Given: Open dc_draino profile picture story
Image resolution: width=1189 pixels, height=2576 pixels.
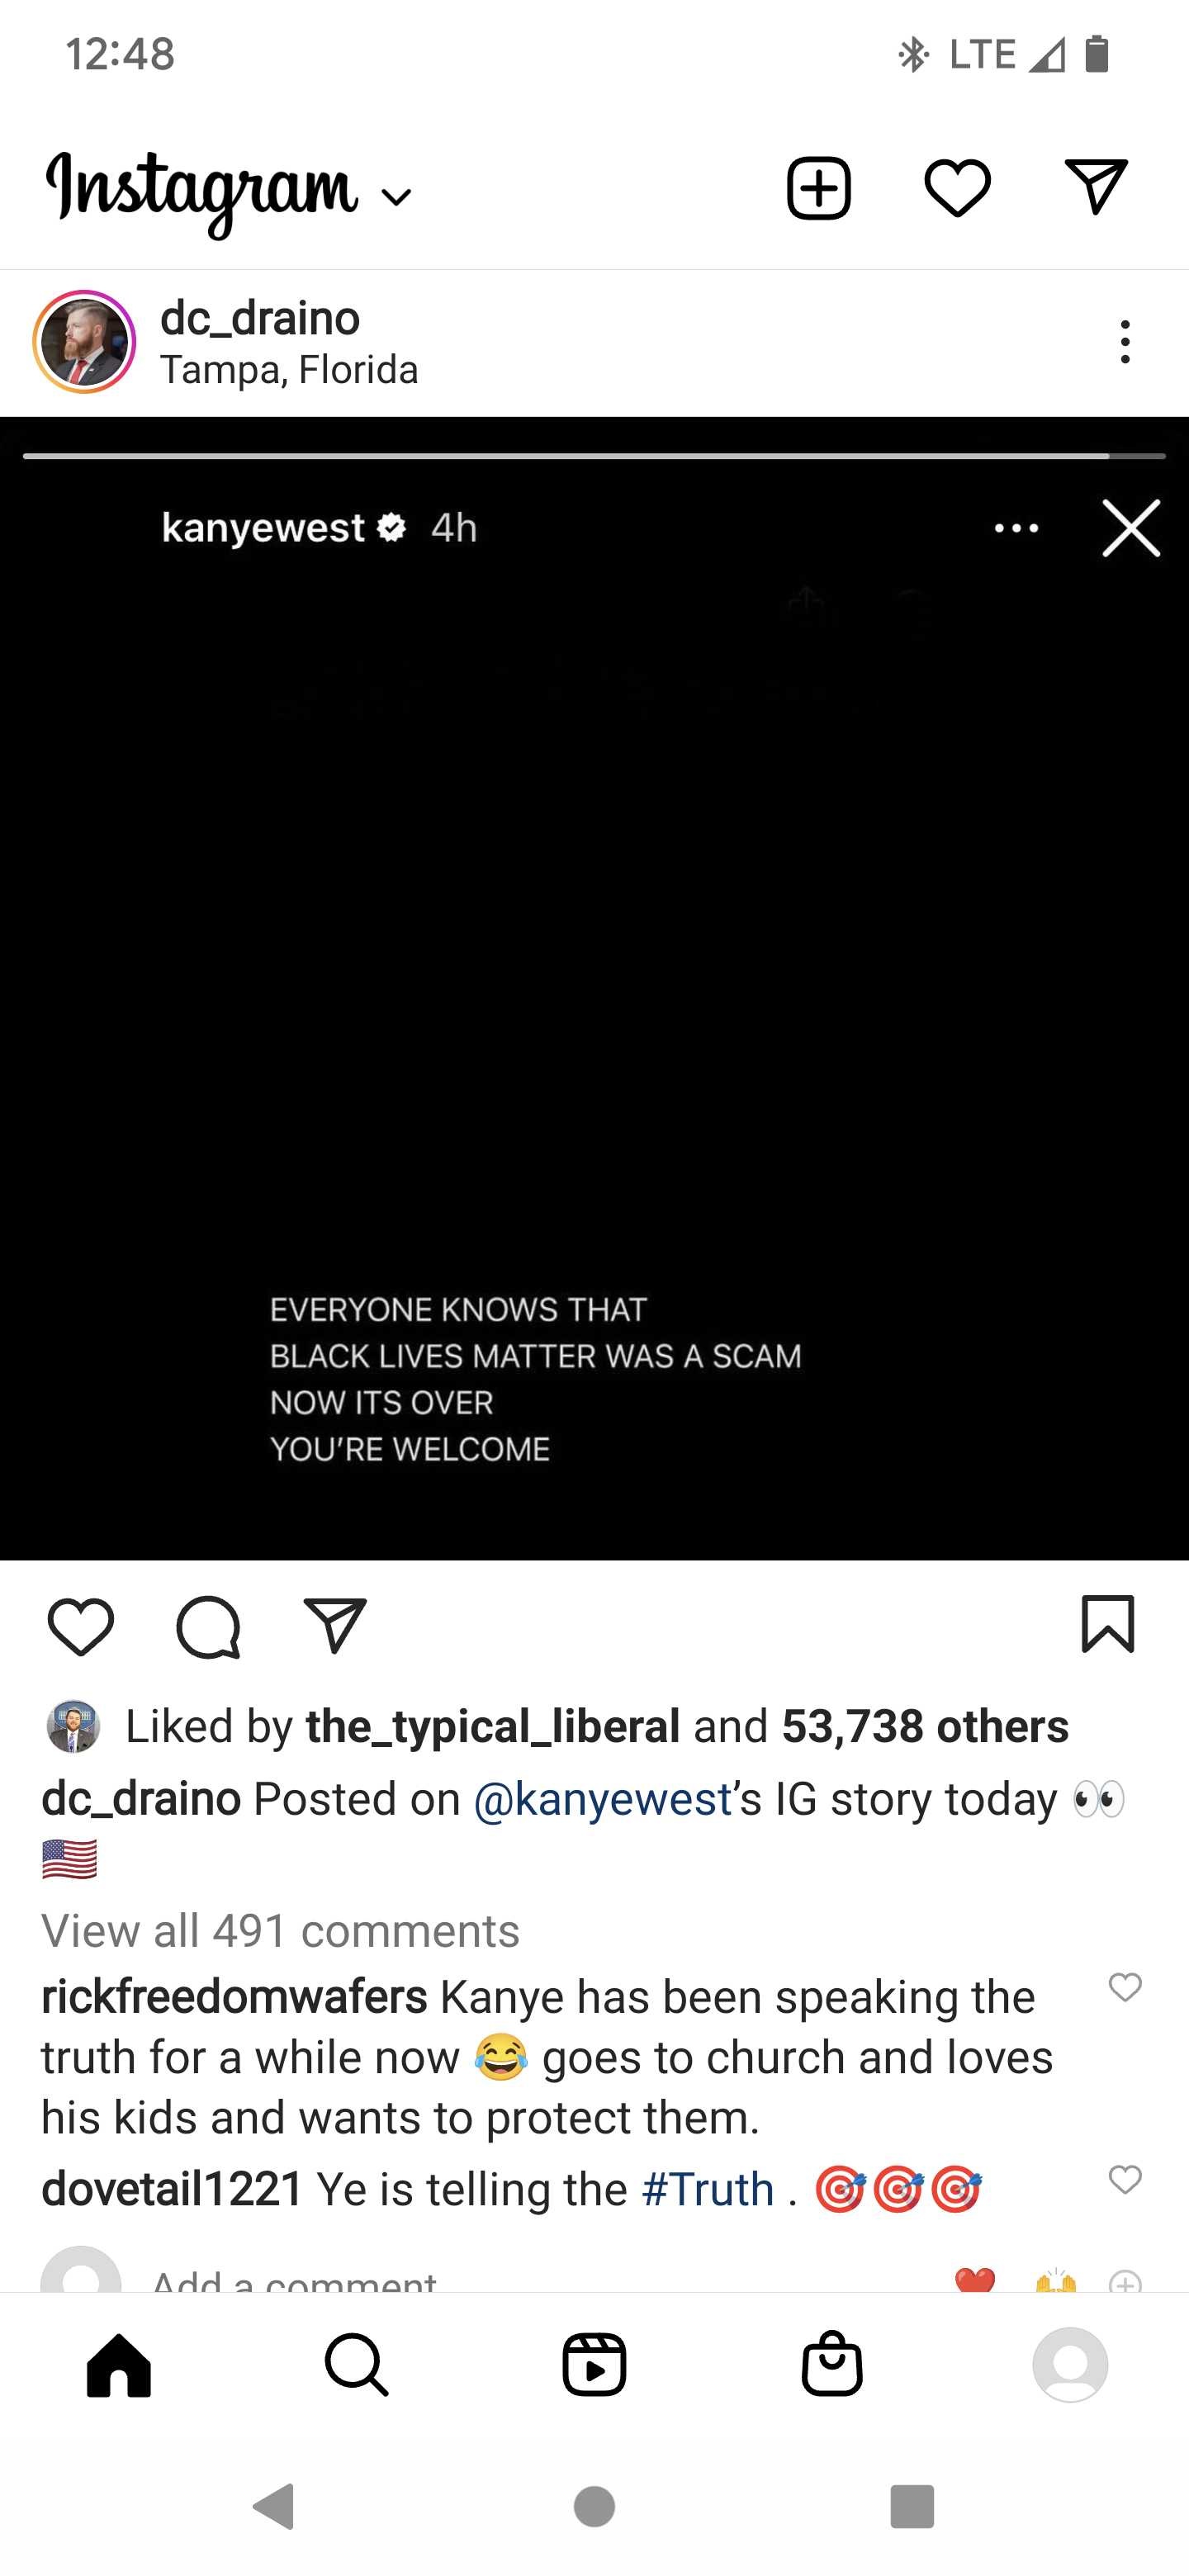Looking at the screenshot, I should point(84,342).
